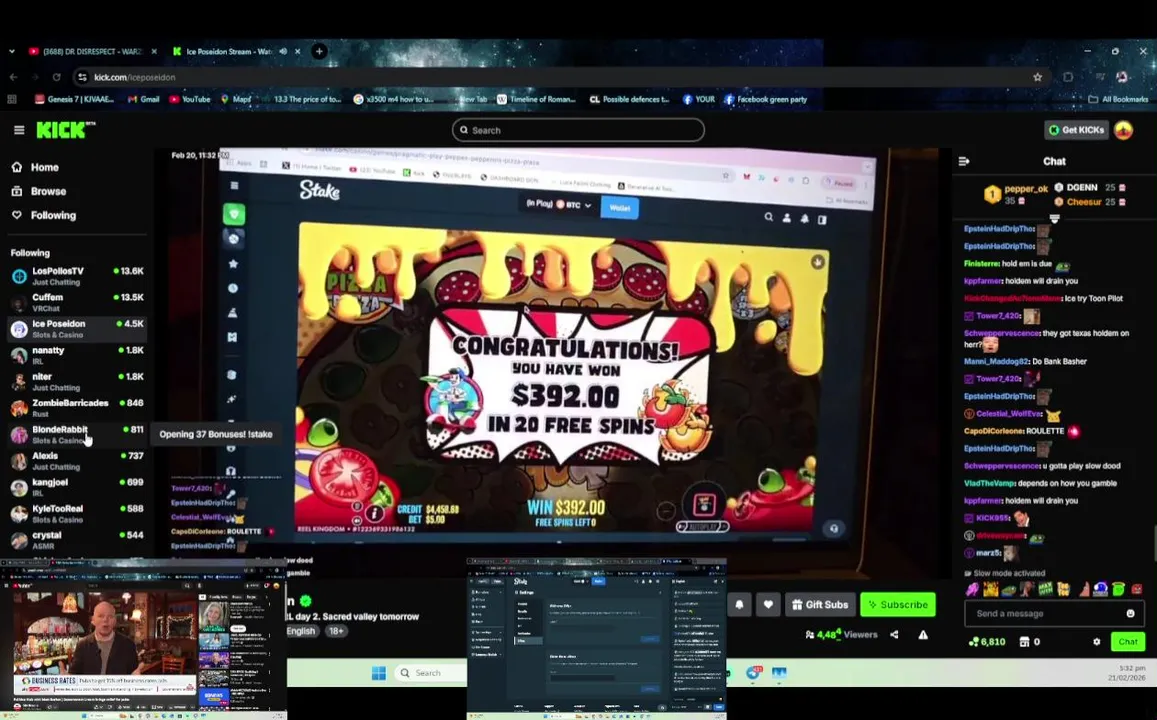Click the kick.com/iceposeidon address bar
The height and width of the screenshot is (720, 1157).
click(x=561, y=77)
